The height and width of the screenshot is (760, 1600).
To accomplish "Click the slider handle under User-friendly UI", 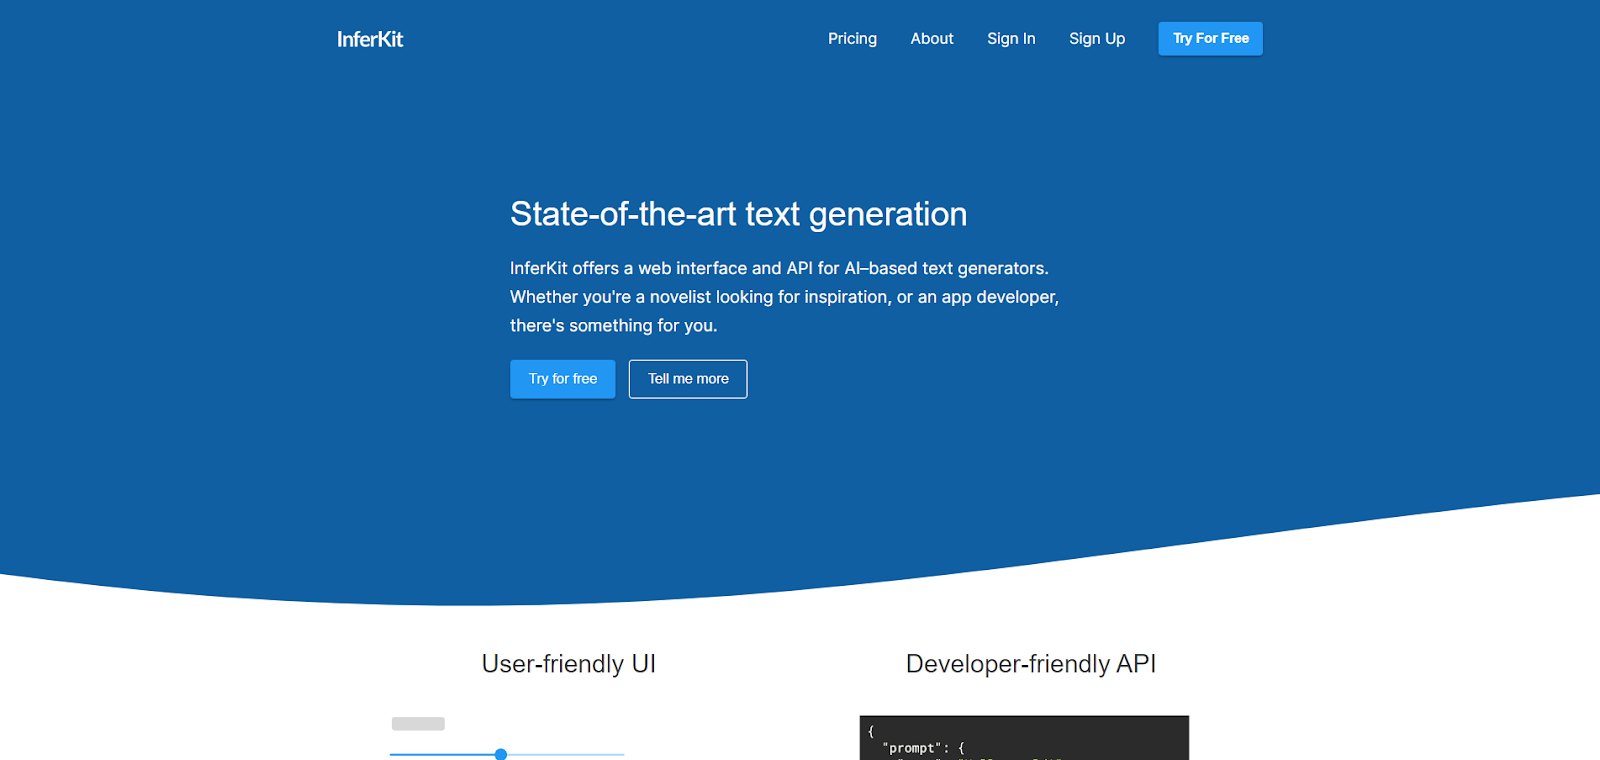I will point(501,755).
